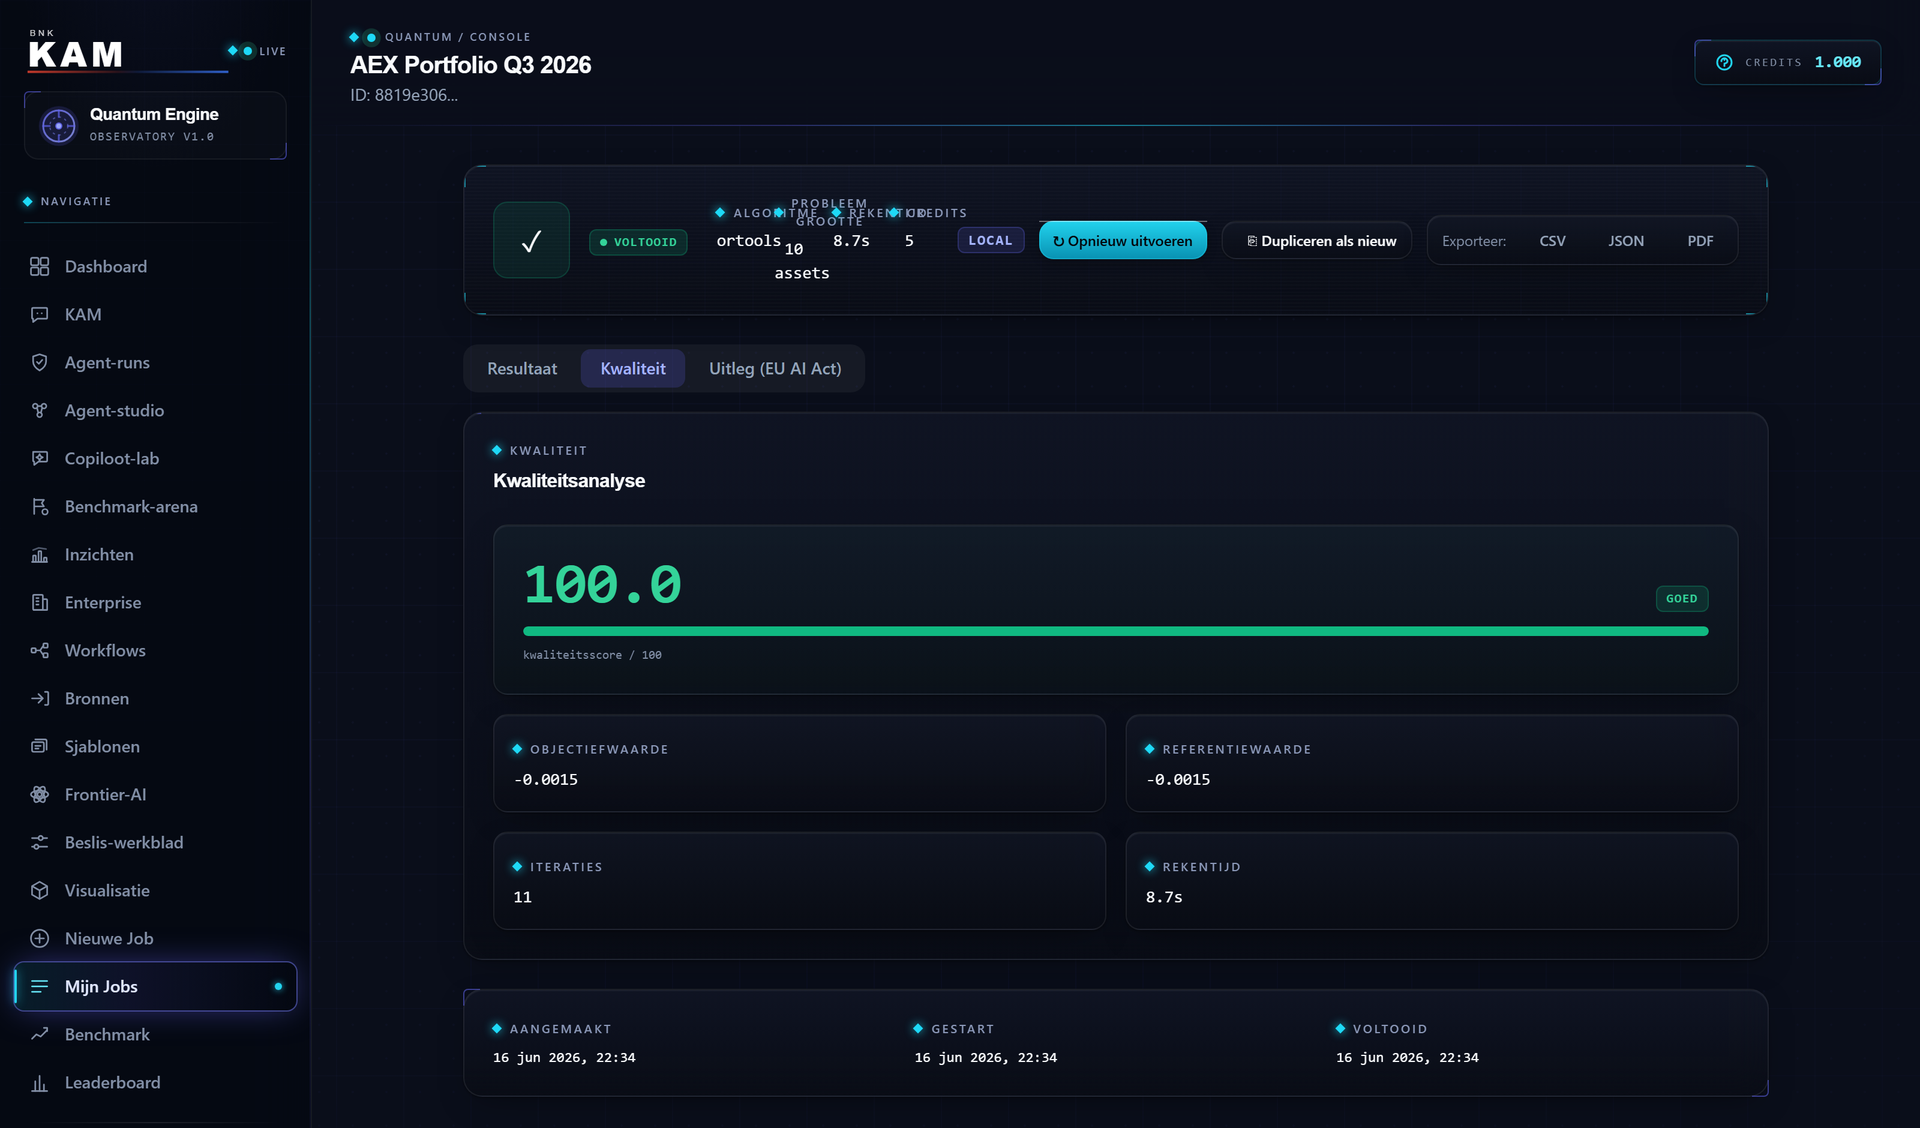1920x1128 pixels.
Task: Click the Iteraties value 11
Action: 522,898
